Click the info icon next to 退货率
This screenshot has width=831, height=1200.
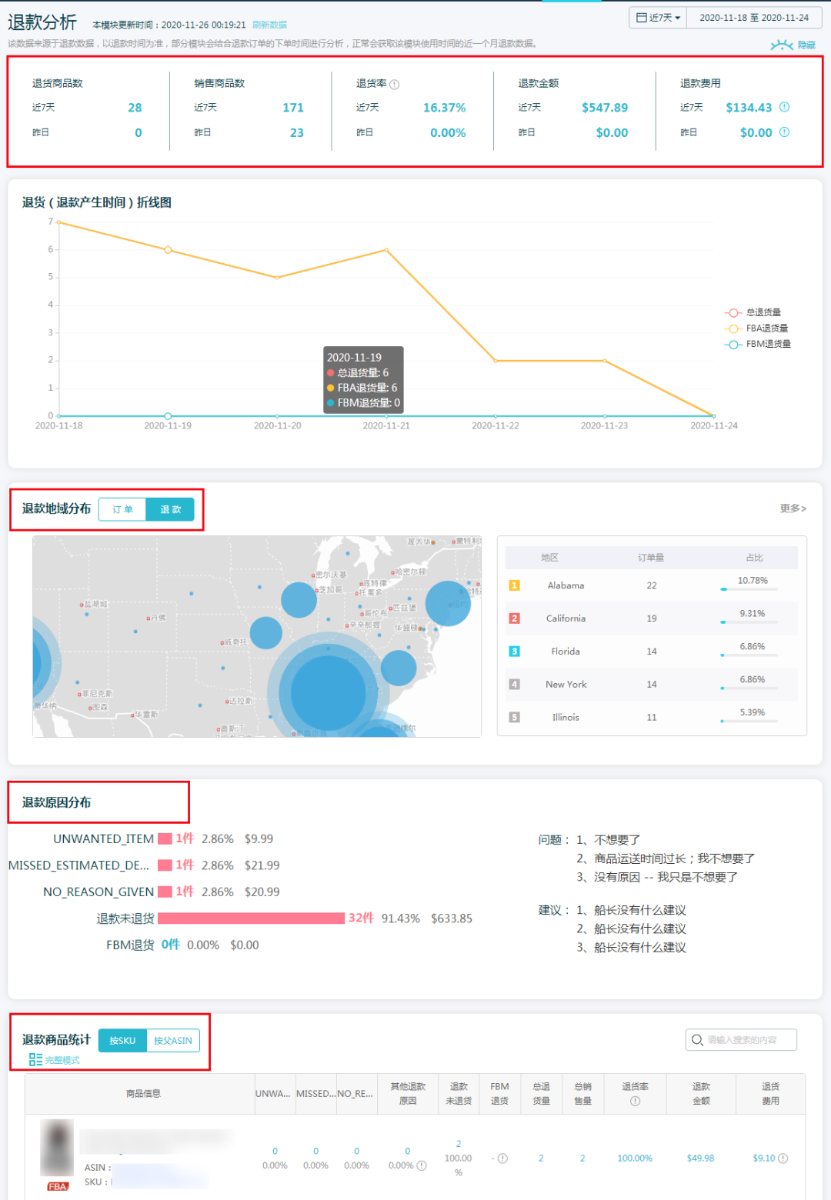click(395, 84)
